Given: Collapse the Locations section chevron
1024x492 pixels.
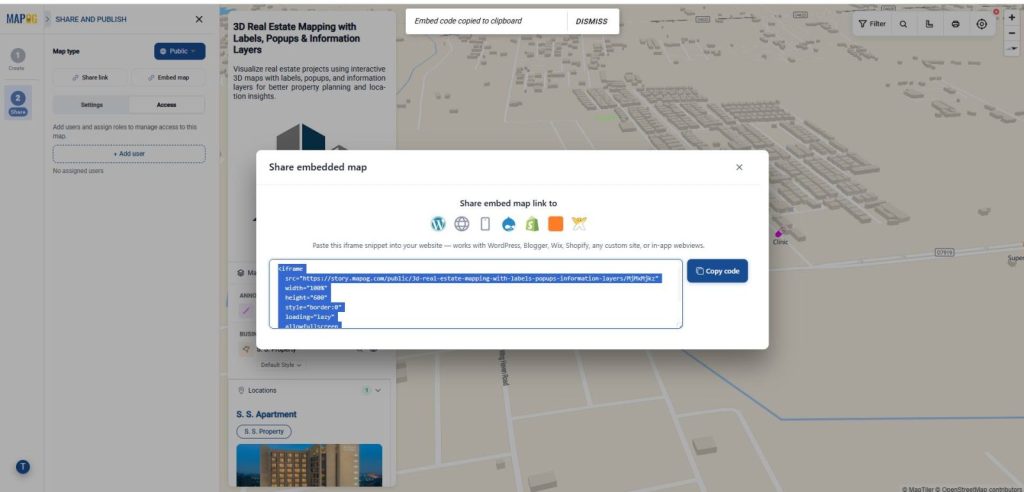Looking at the screenshot, I should click(377, 390).
